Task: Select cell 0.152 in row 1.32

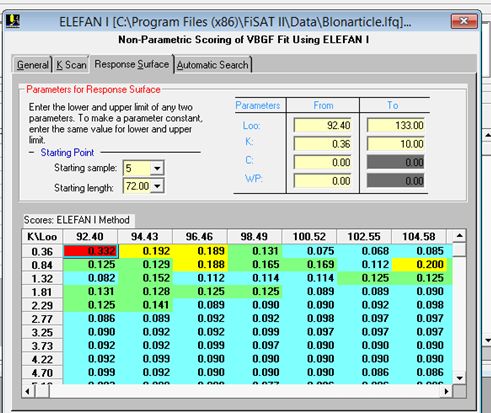Action: point(145,278)
